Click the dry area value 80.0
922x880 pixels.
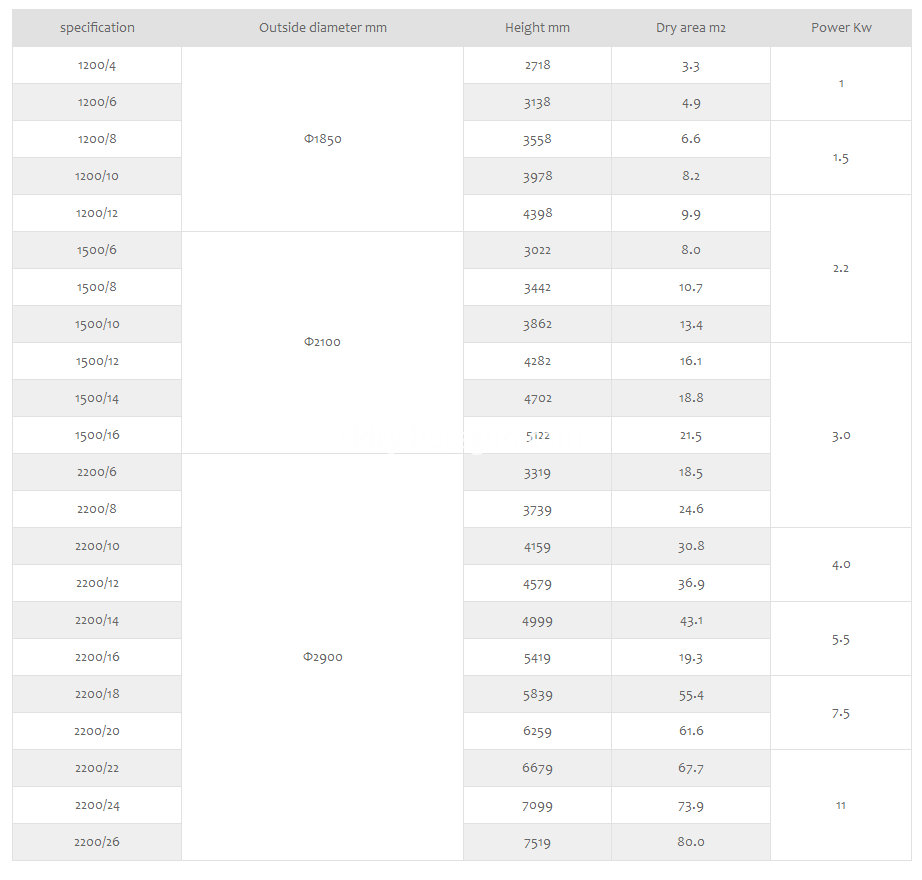(691, 842)
